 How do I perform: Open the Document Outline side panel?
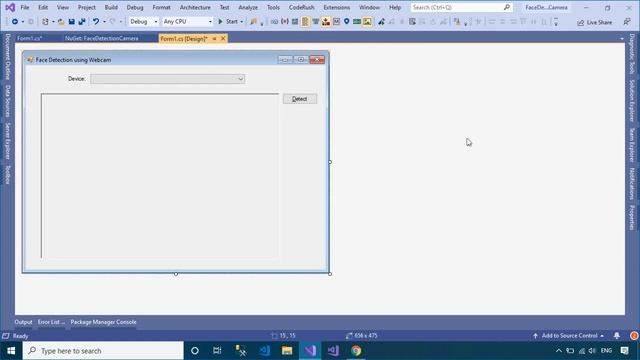tap(7, 57)
